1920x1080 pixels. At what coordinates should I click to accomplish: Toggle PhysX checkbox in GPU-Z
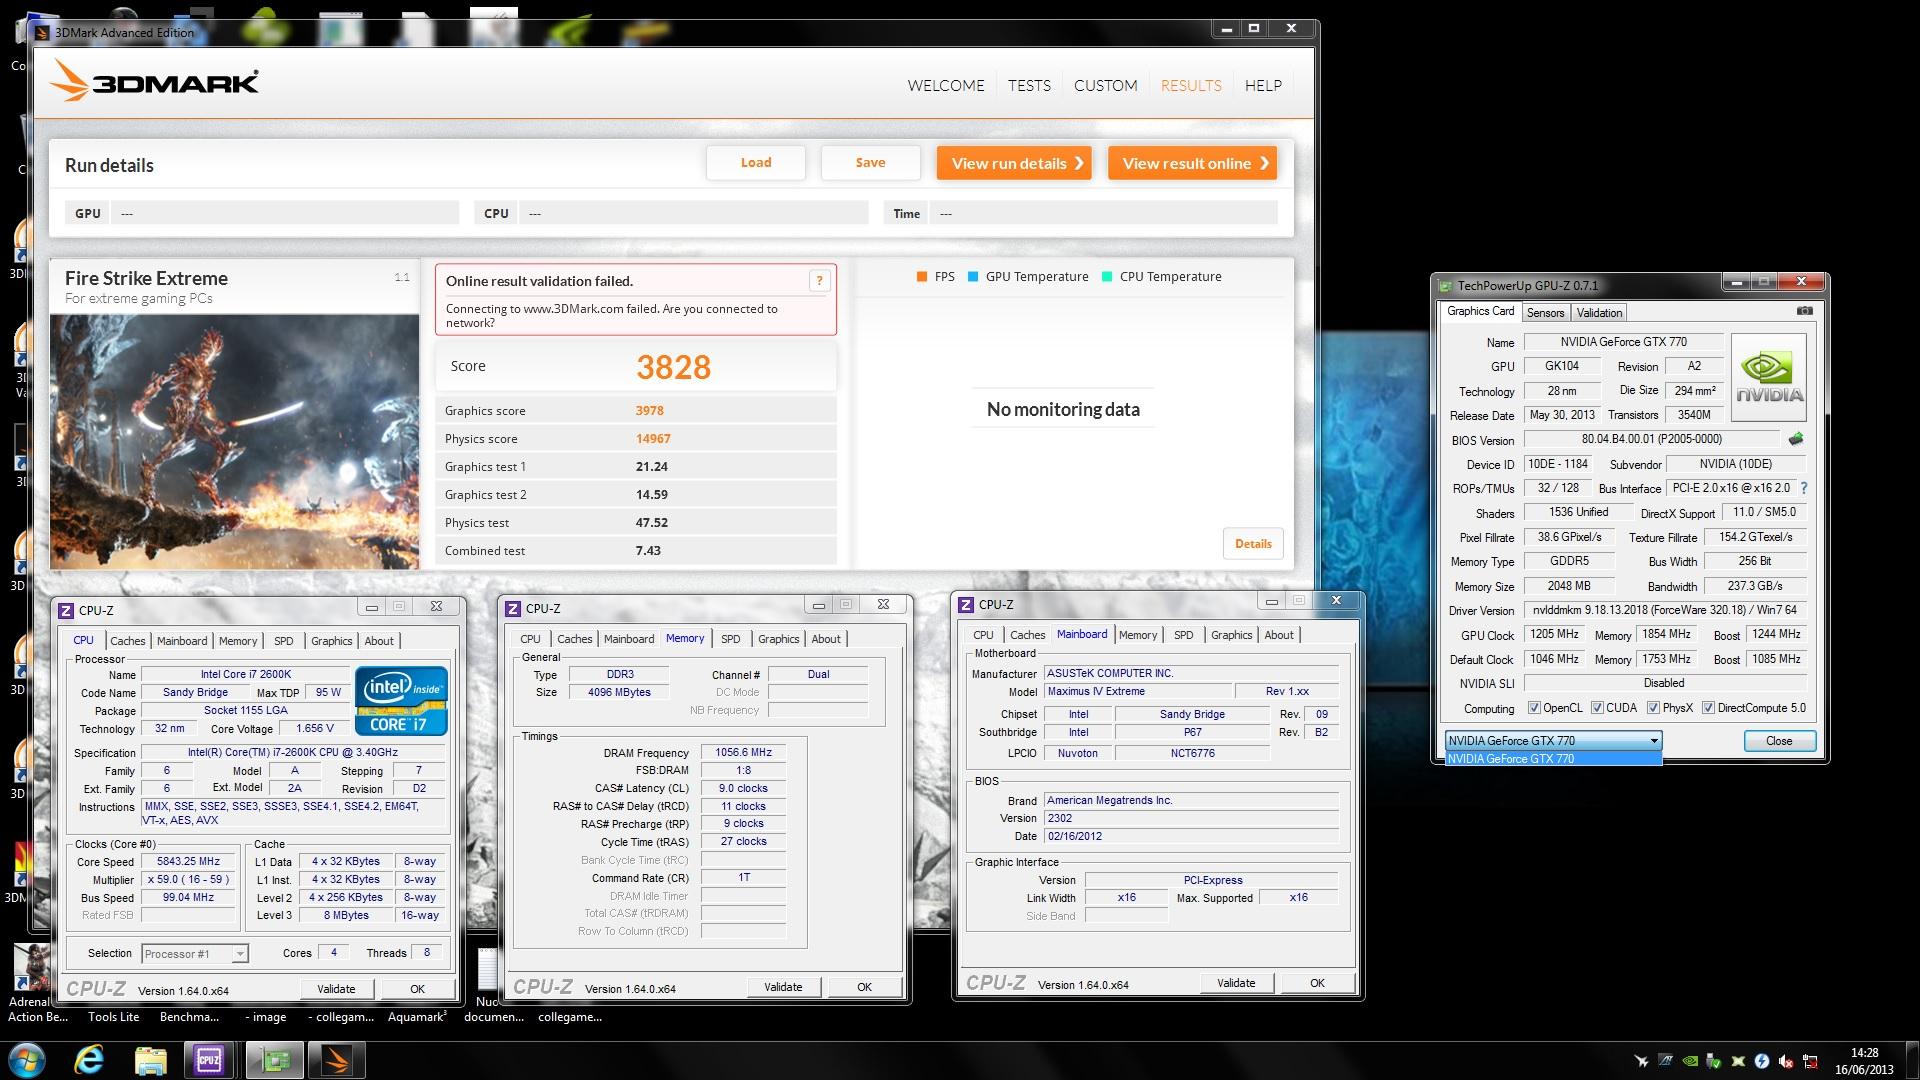[1653, 708]
